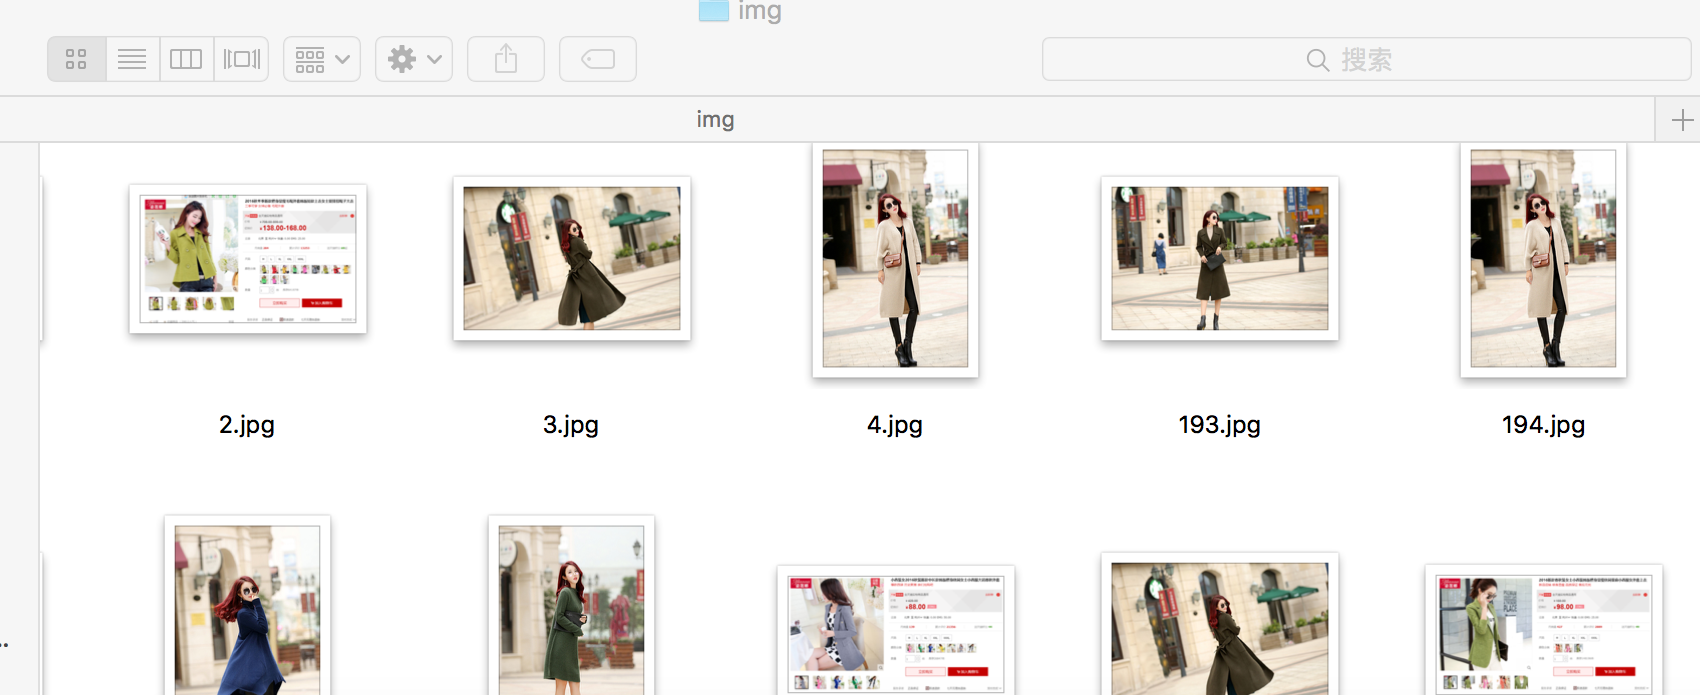Click the Share toolbar button
Image resolution: width=1700 pixels, height=695 pixels.
[x=506, y=59]
